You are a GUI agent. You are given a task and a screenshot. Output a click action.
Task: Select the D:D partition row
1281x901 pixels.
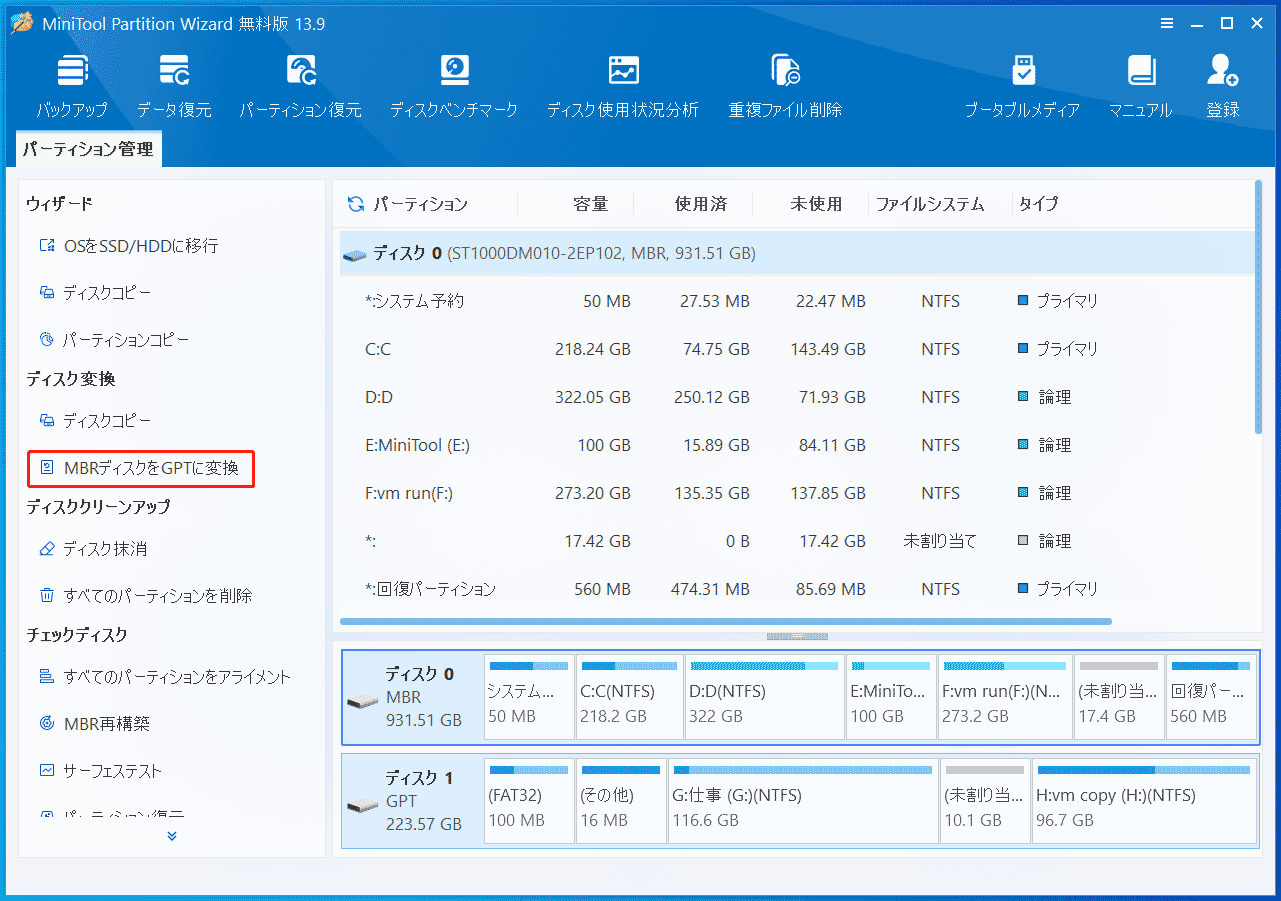click(x=797, y=397)
